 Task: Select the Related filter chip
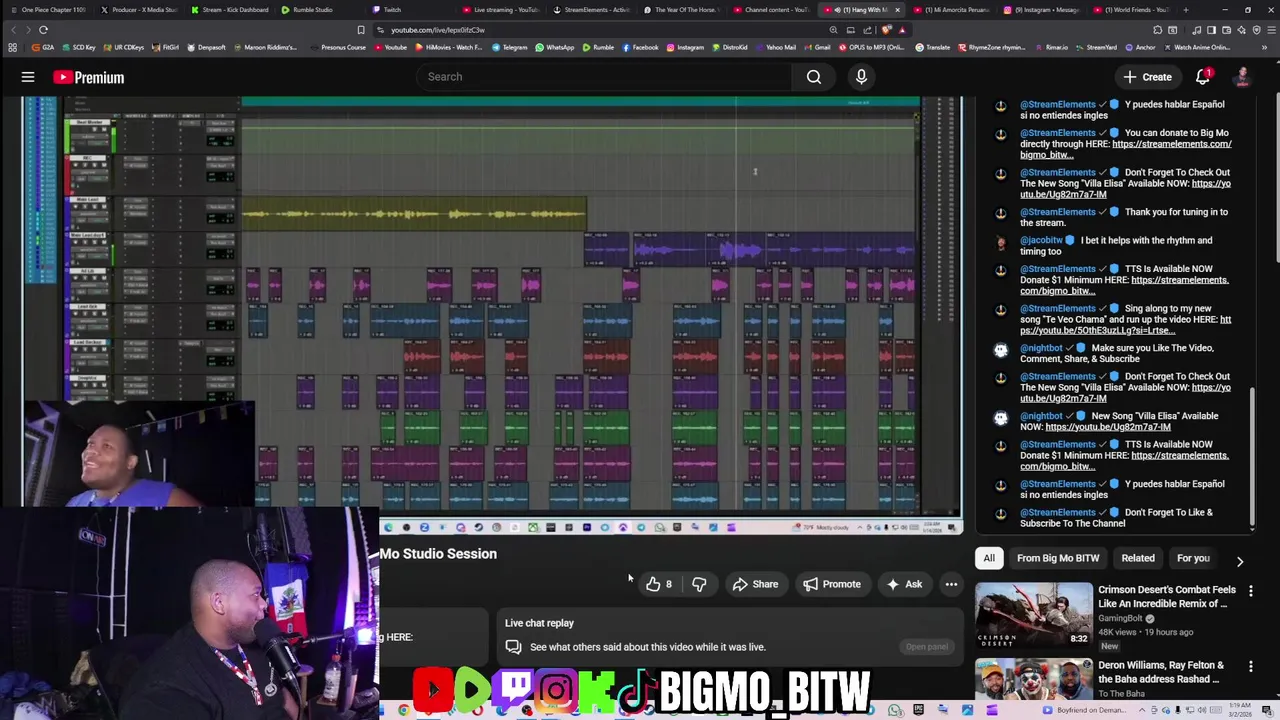tap(1138, 558)
